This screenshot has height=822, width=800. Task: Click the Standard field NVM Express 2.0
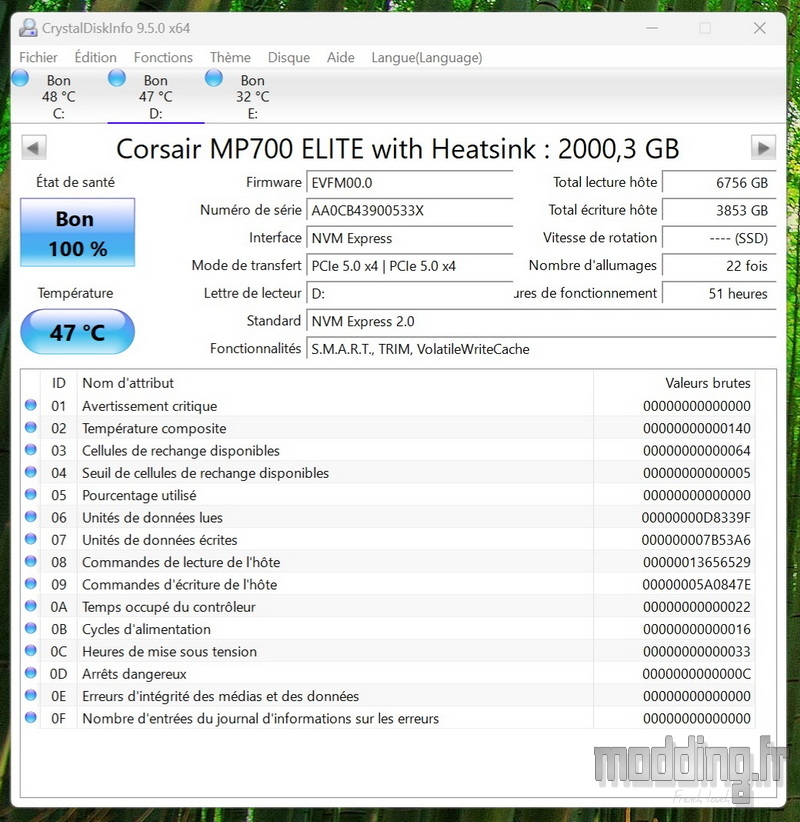coord(541,321)
